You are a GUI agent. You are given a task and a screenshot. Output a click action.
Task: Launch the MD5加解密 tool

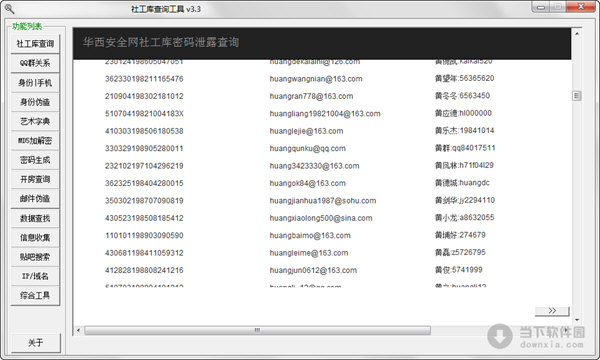[35, 141]
